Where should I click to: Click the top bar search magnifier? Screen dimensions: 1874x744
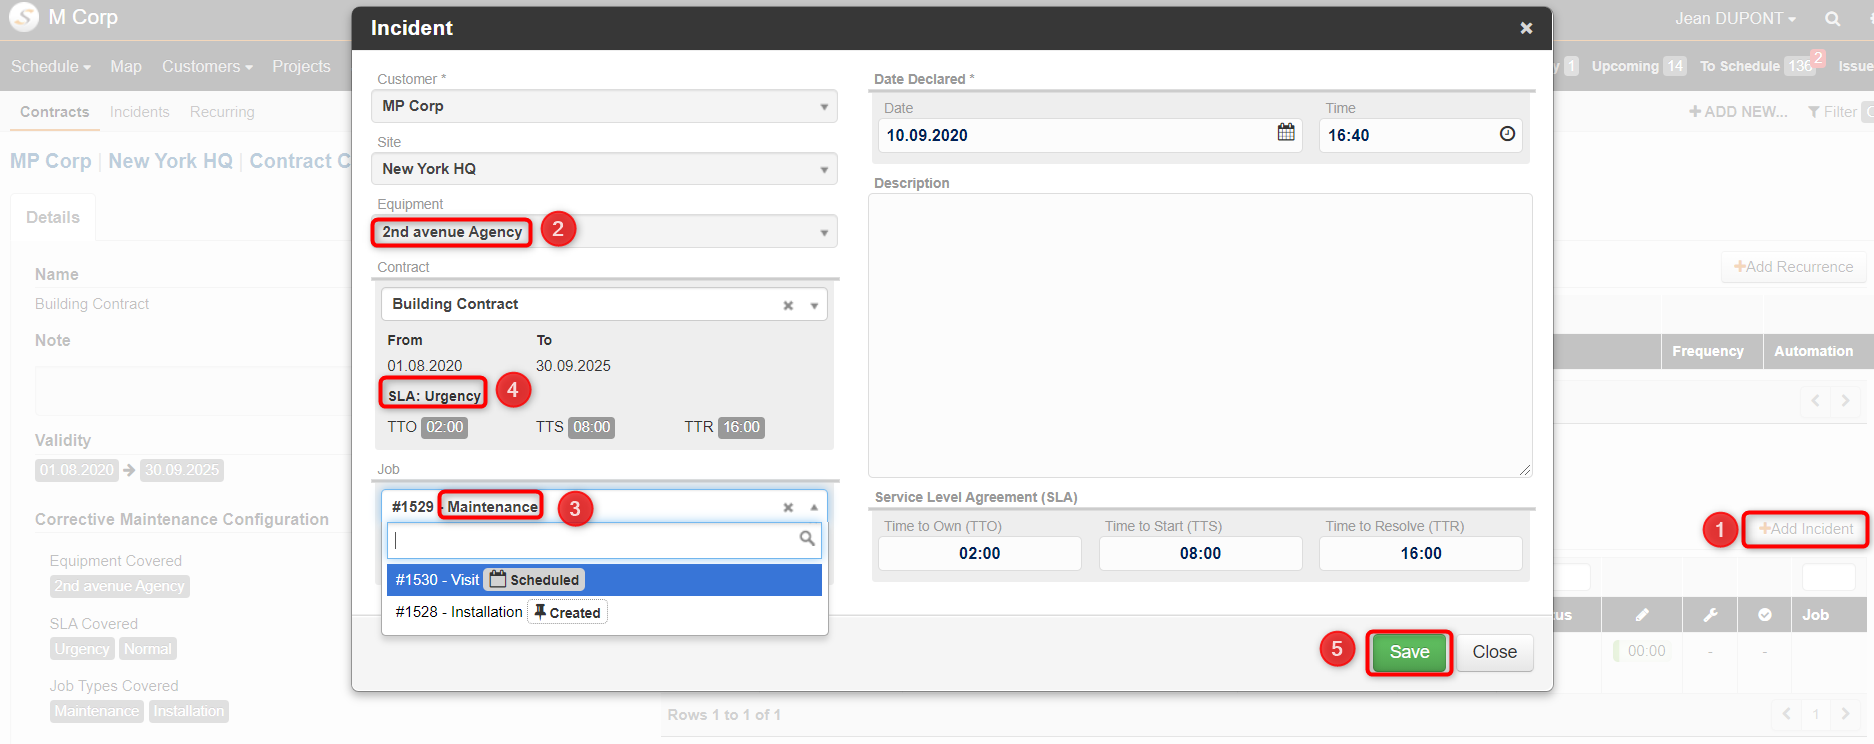(1832, 19)
